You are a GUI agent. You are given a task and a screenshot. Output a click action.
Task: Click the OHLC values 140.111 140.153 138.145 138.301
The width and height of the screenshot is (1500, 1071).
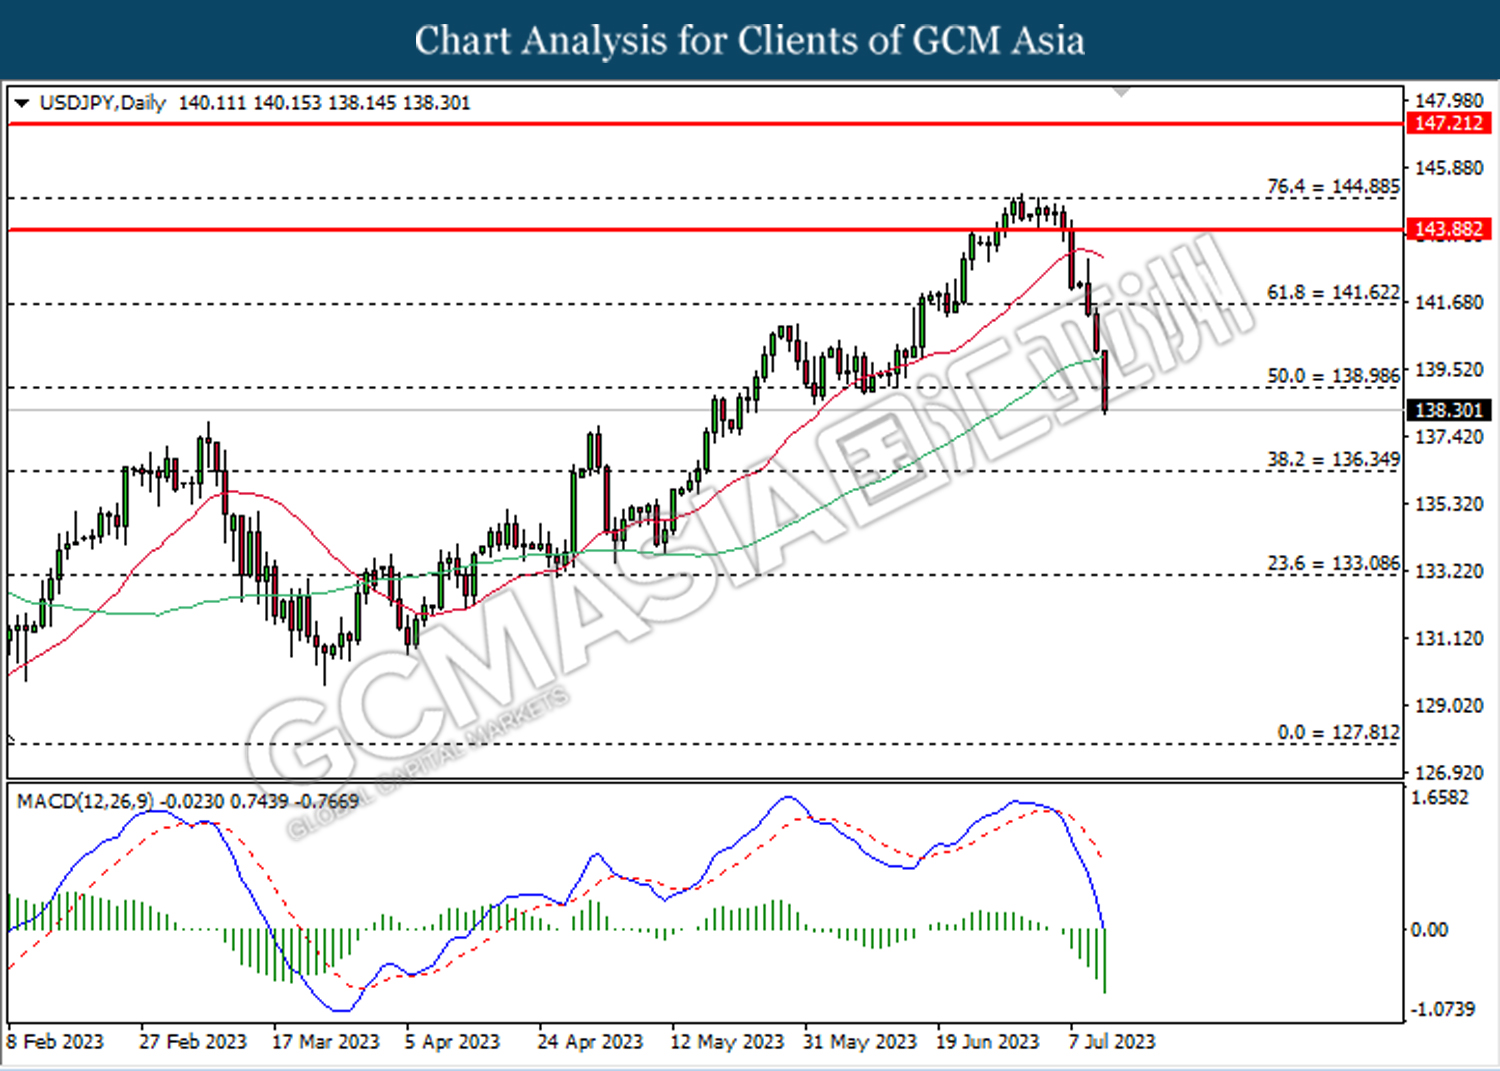(324, 103)
